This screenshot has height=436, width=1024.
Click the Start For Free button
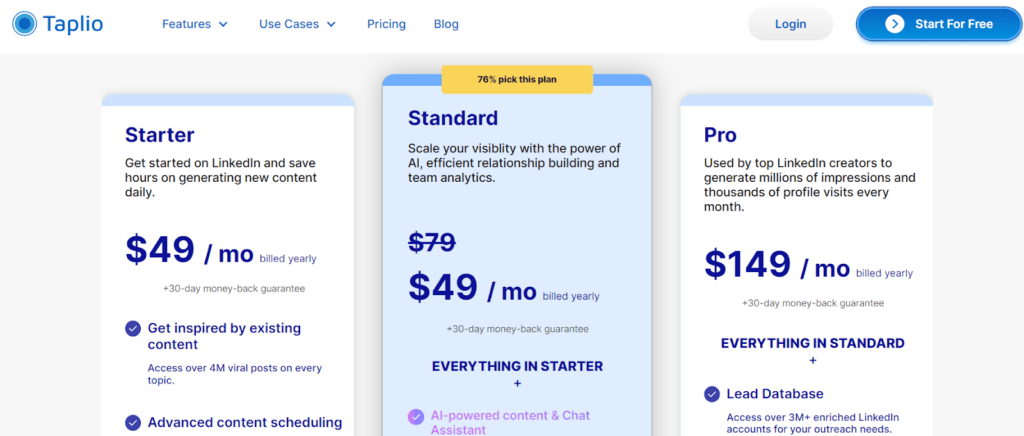click(x=939, y=24)
